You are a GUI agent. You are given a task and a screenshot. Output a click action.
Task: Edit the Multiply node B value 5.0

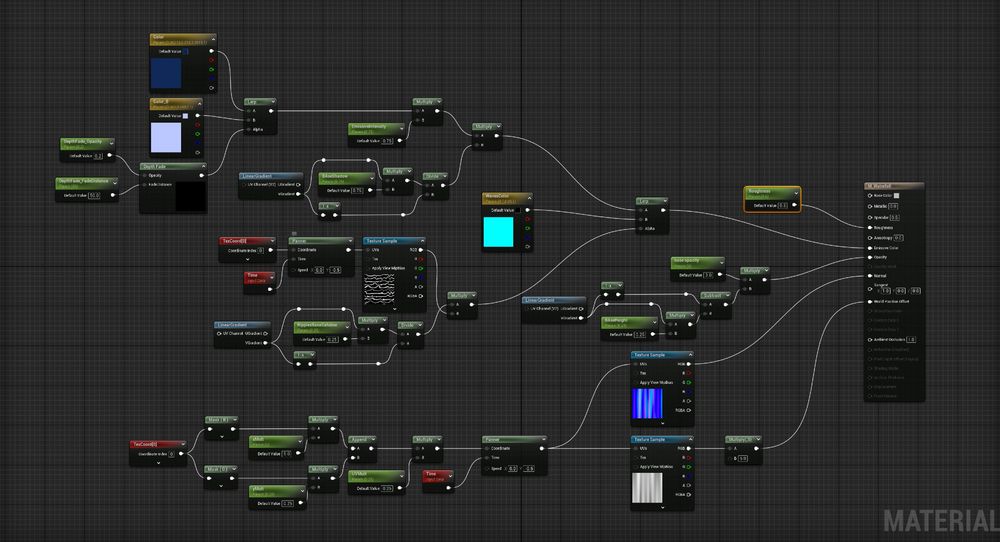[743, 458]
